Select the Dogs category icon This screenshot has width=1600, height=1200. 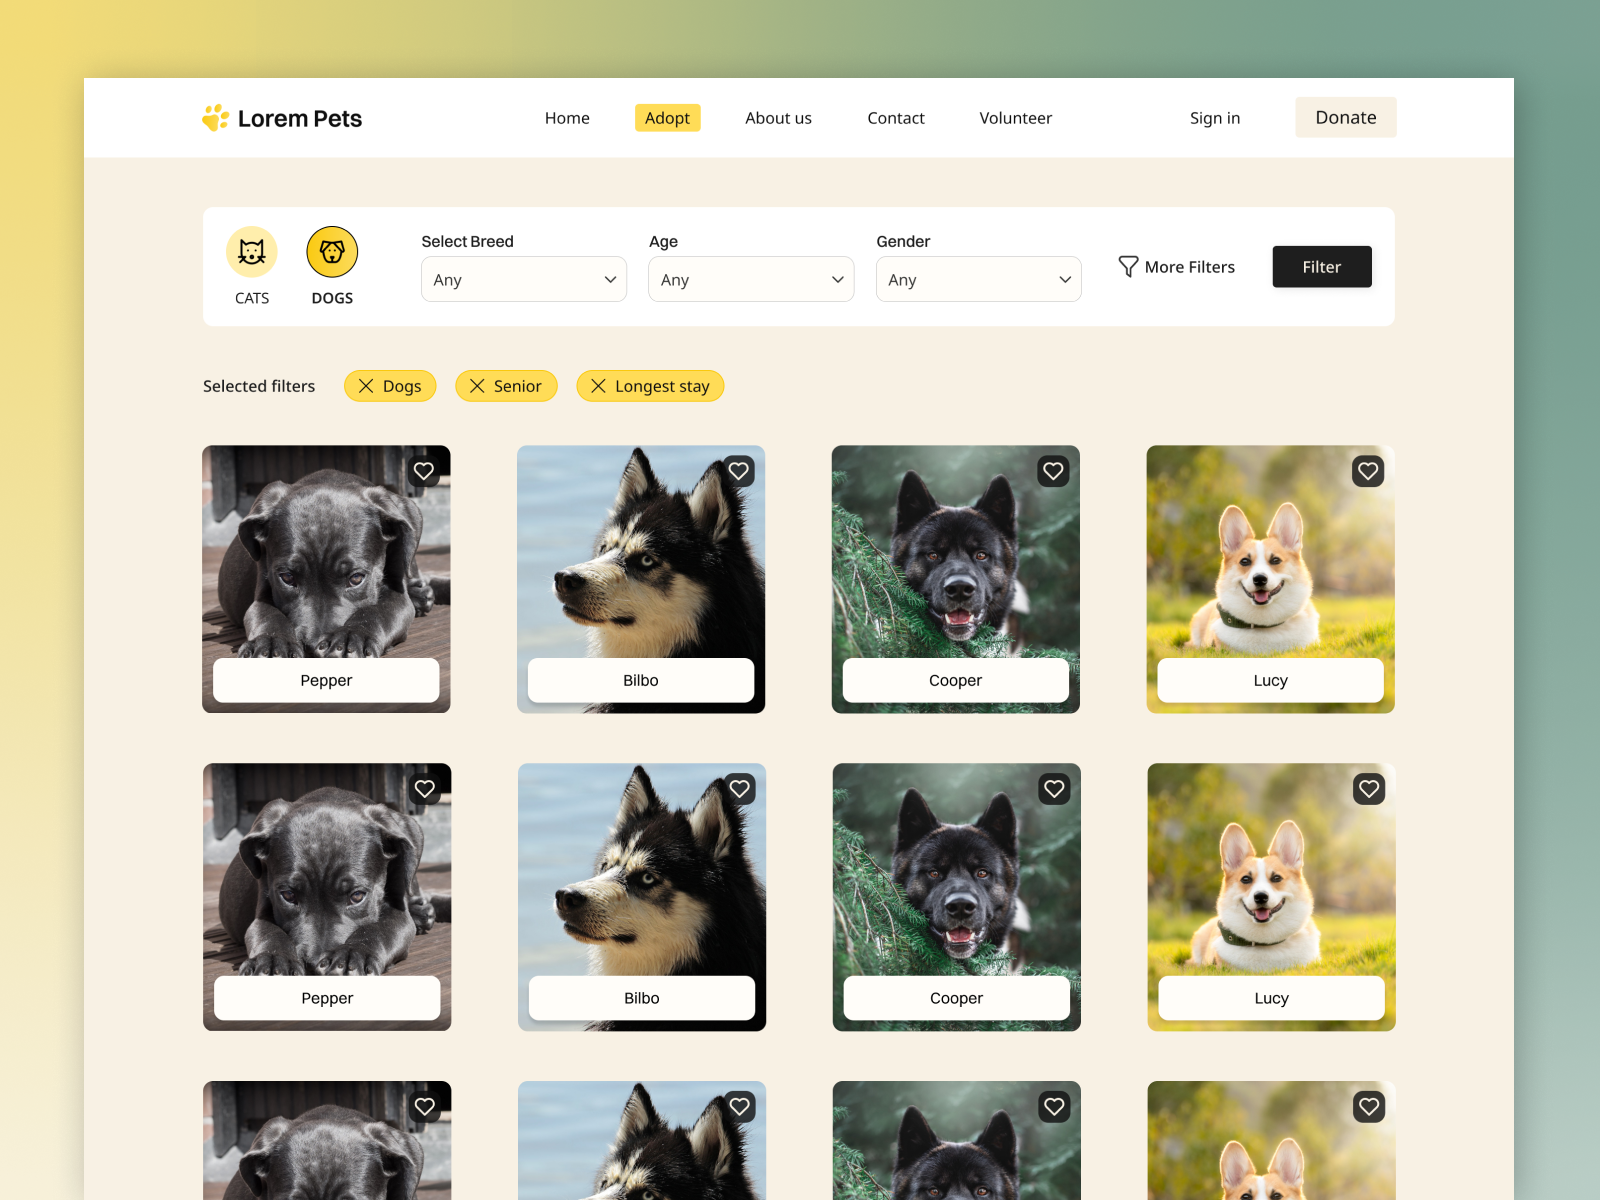(x=331, y=252)
